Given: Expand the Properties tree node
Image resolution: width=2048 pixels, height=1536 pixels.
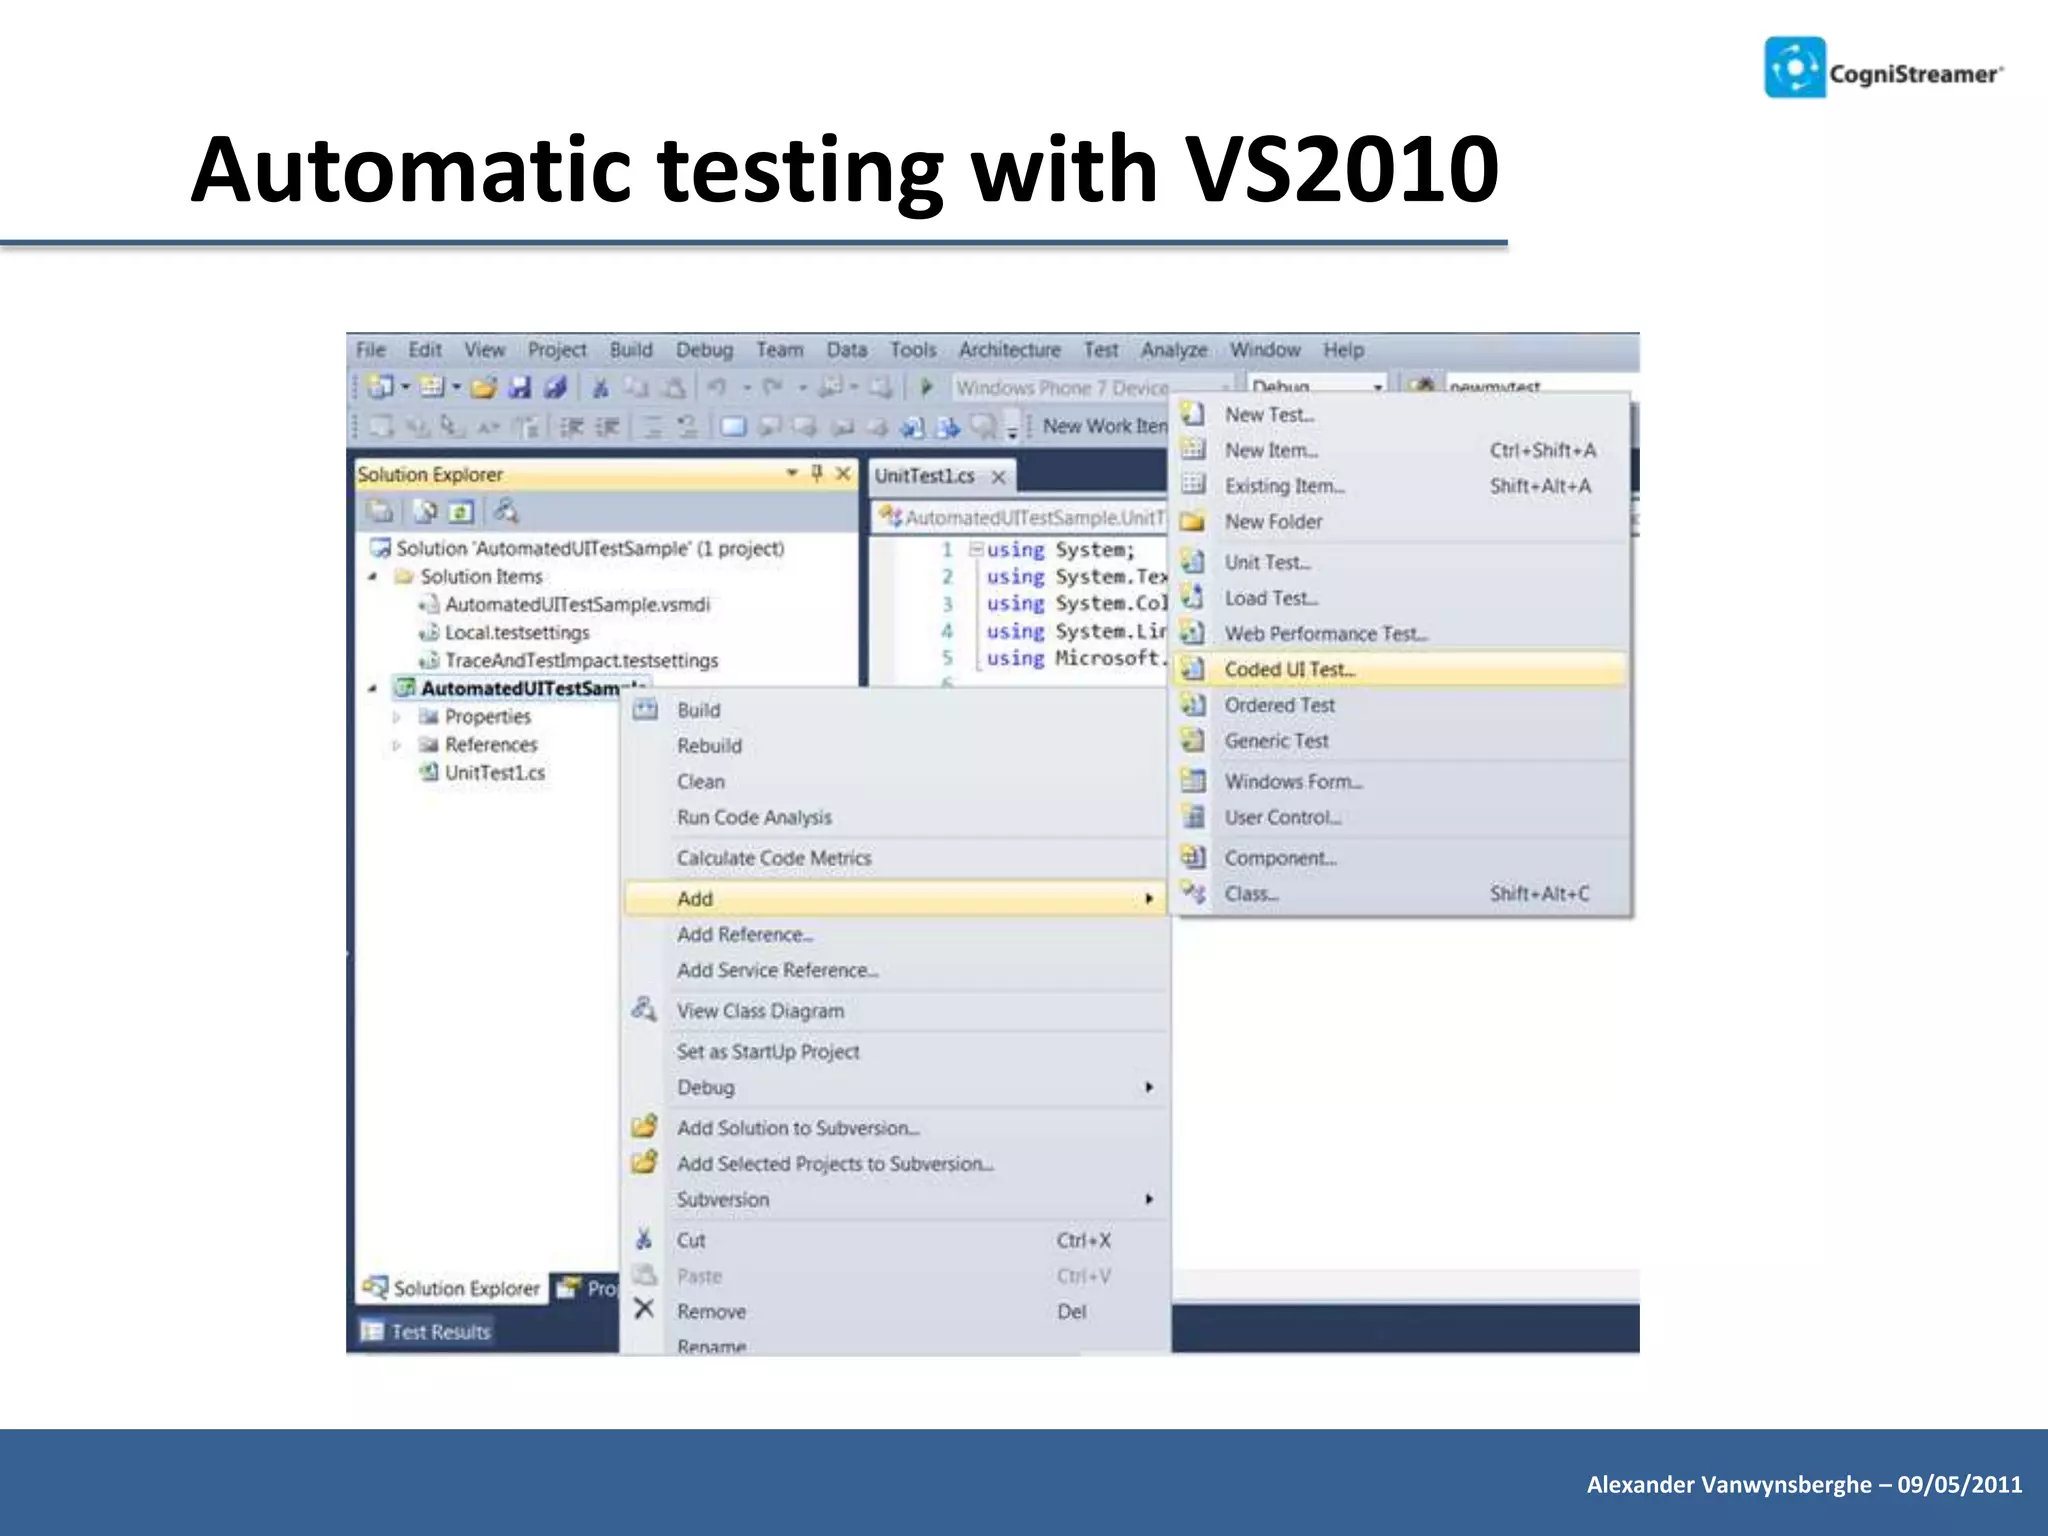Looking at the screenshot, I should pos(397,717).
